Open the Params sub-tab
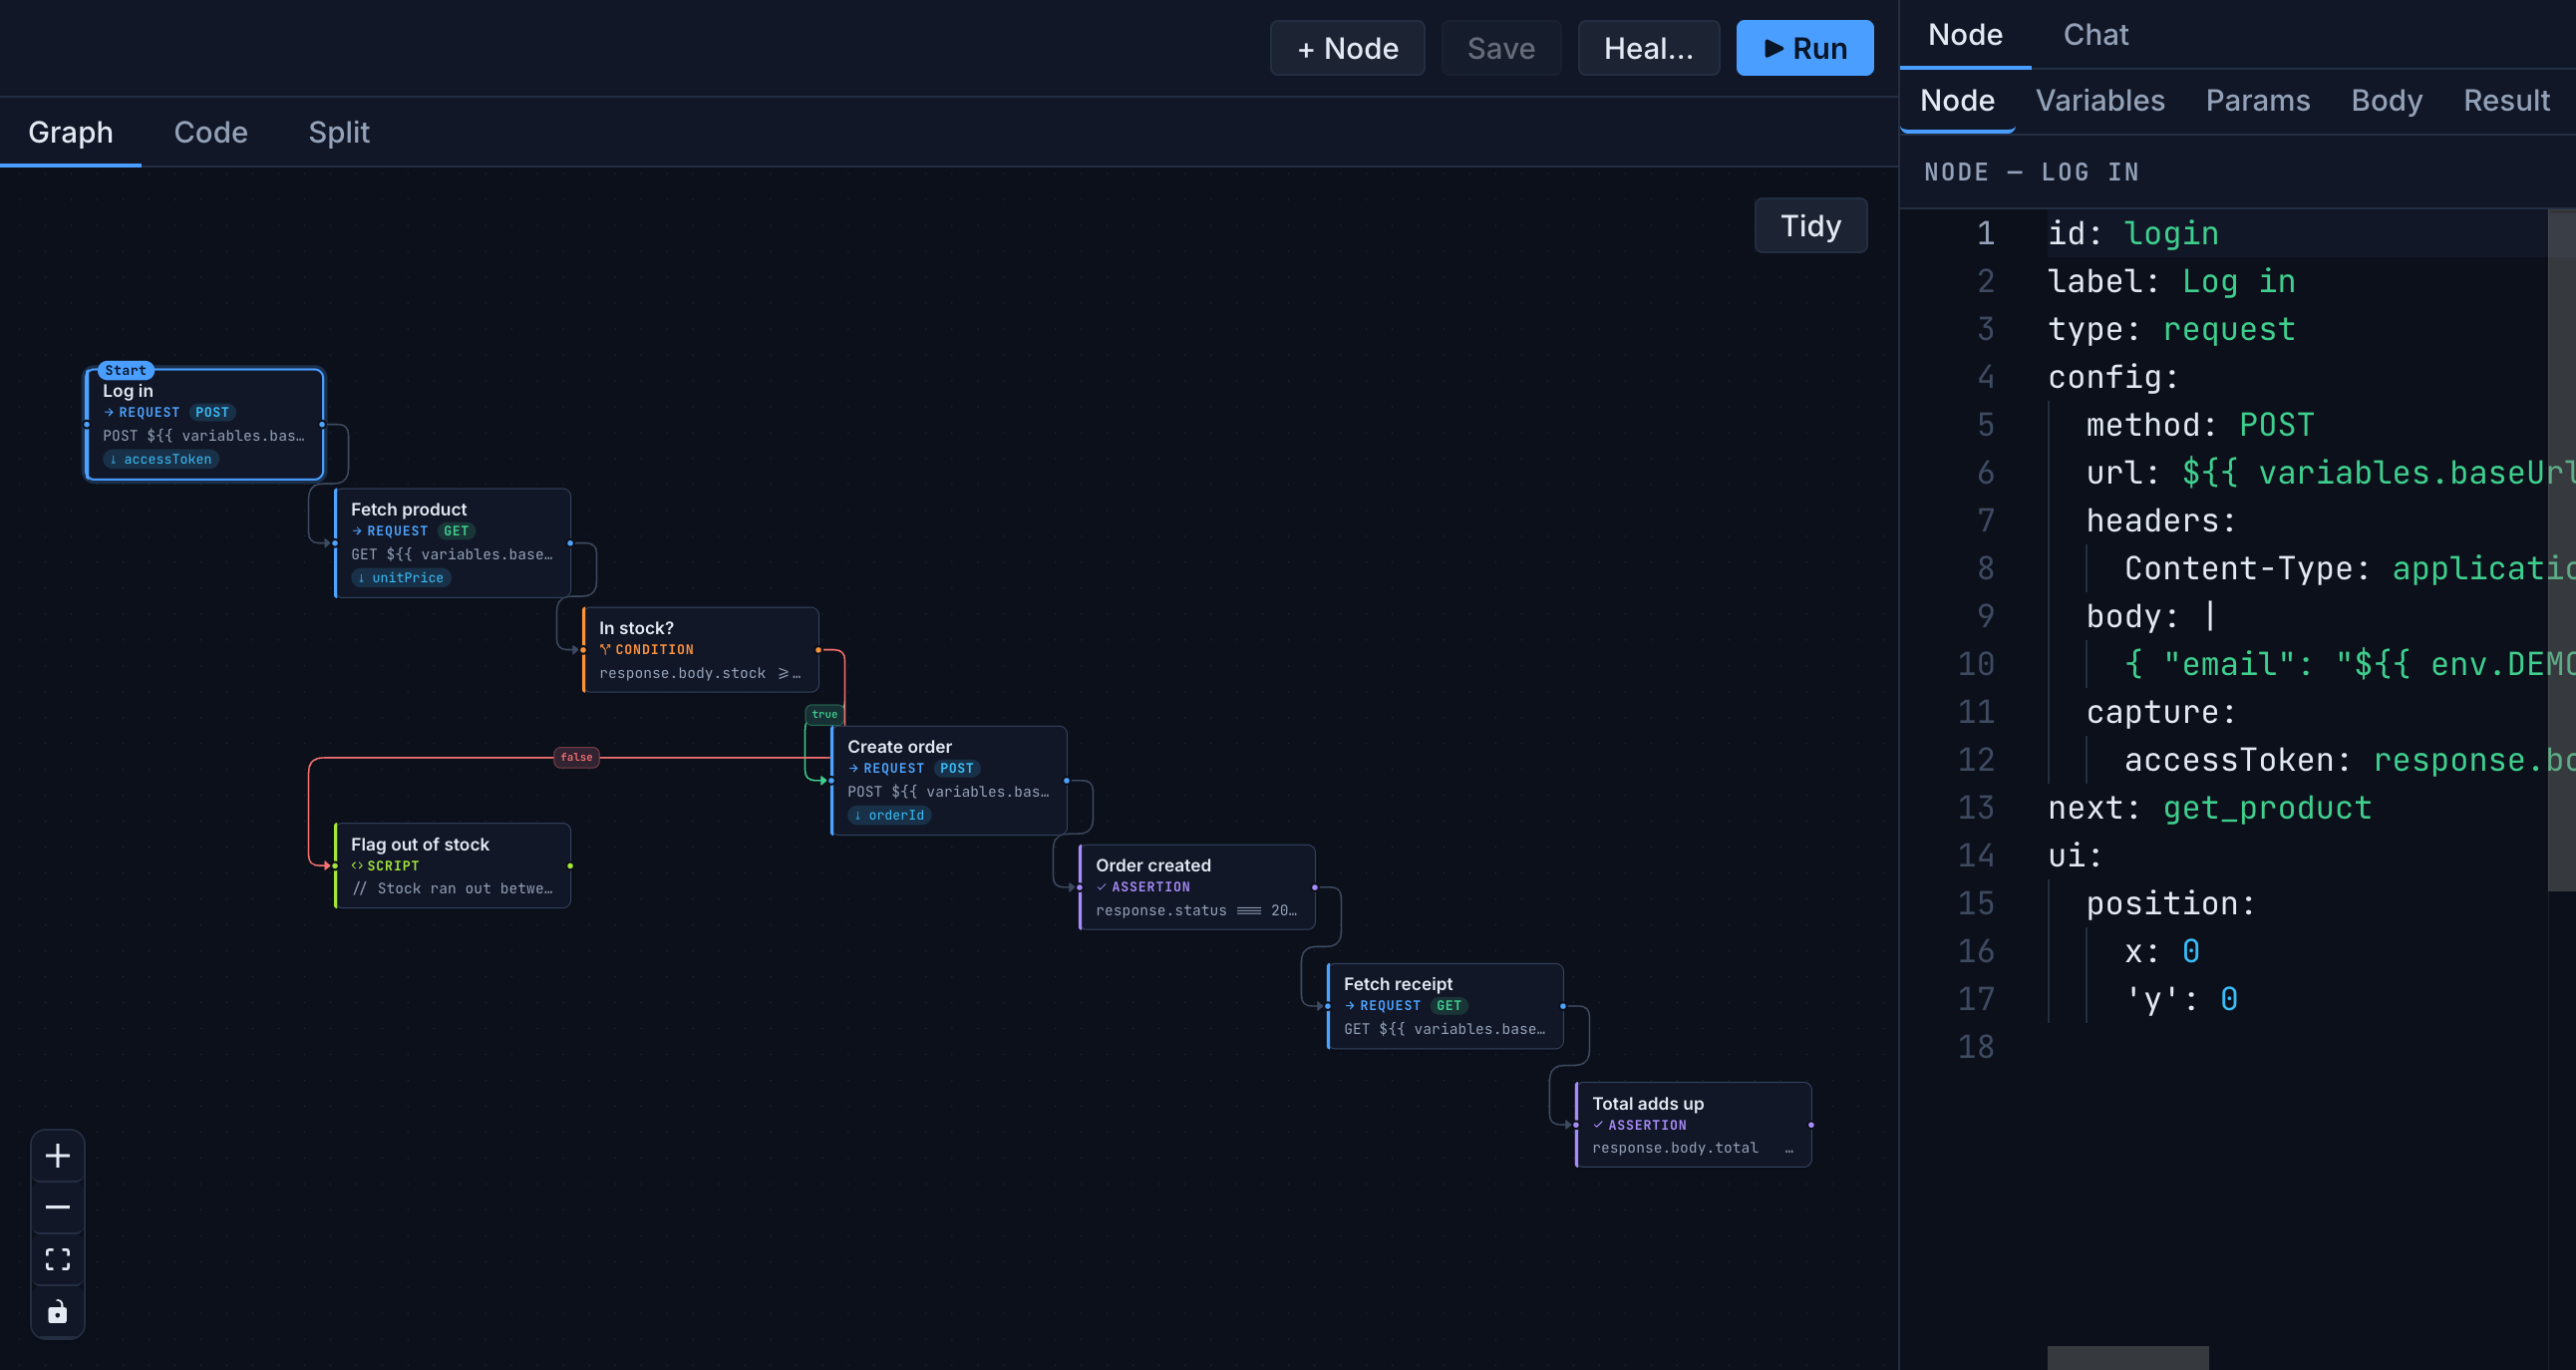This screenshot has height=1370, width=2576. click(2257, 101)
